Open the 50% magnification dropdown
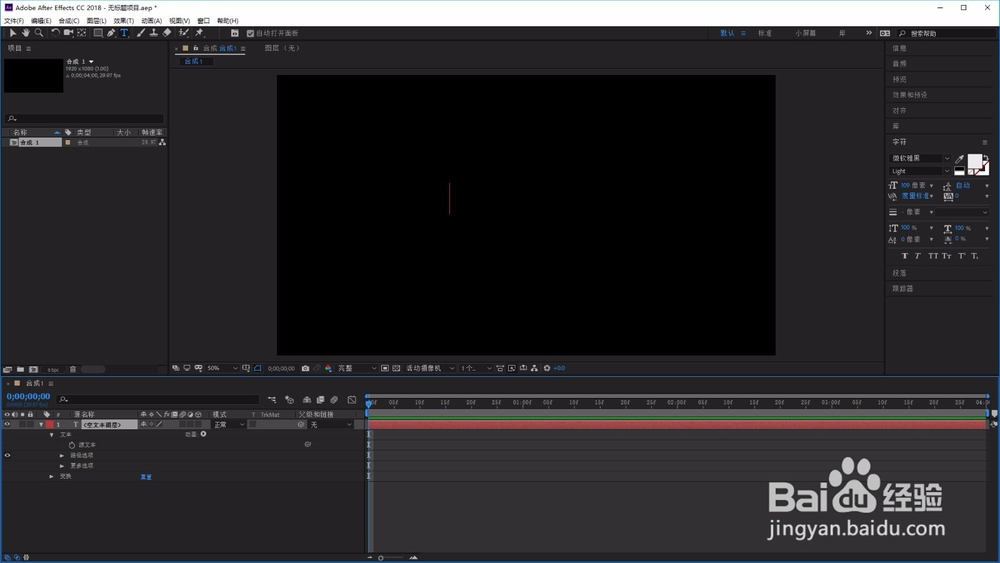The width and height of the screenshot is (1000, 563). 222,368
